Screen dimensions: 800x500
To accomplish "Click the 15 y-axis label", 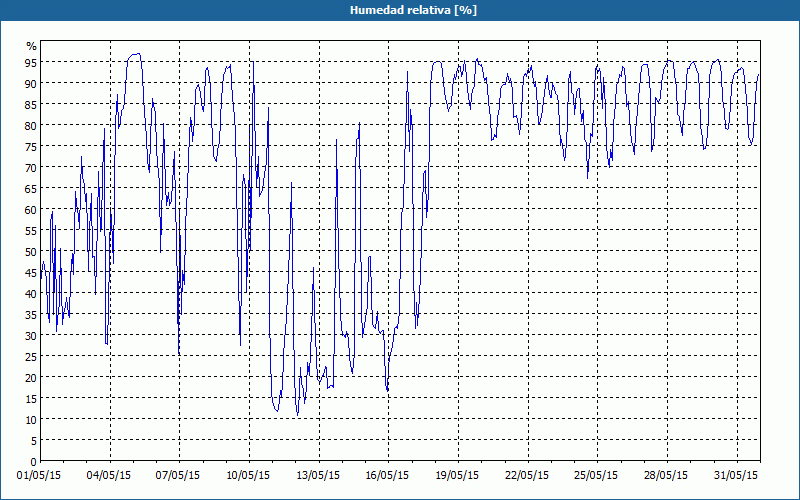I will point(31,398).
